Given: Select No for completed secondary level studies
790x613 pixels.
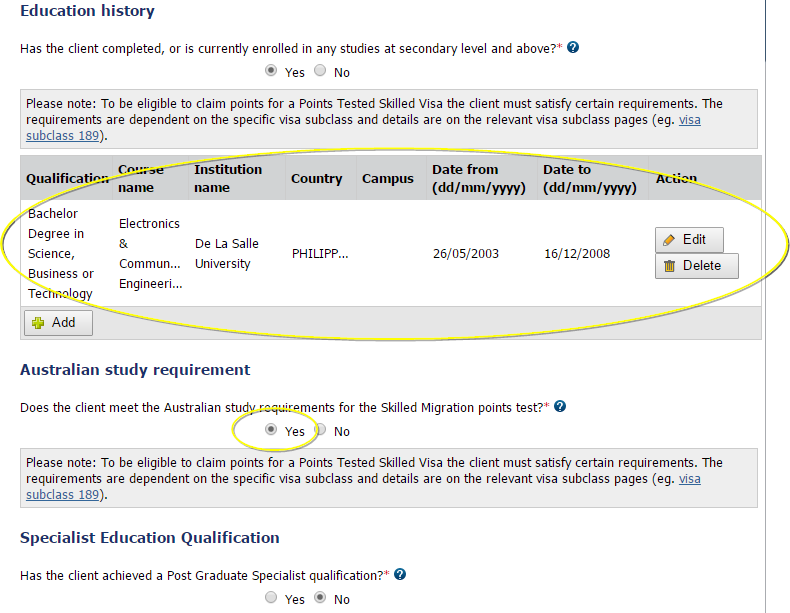Looking at the screenshot, I should pos(320,72).
